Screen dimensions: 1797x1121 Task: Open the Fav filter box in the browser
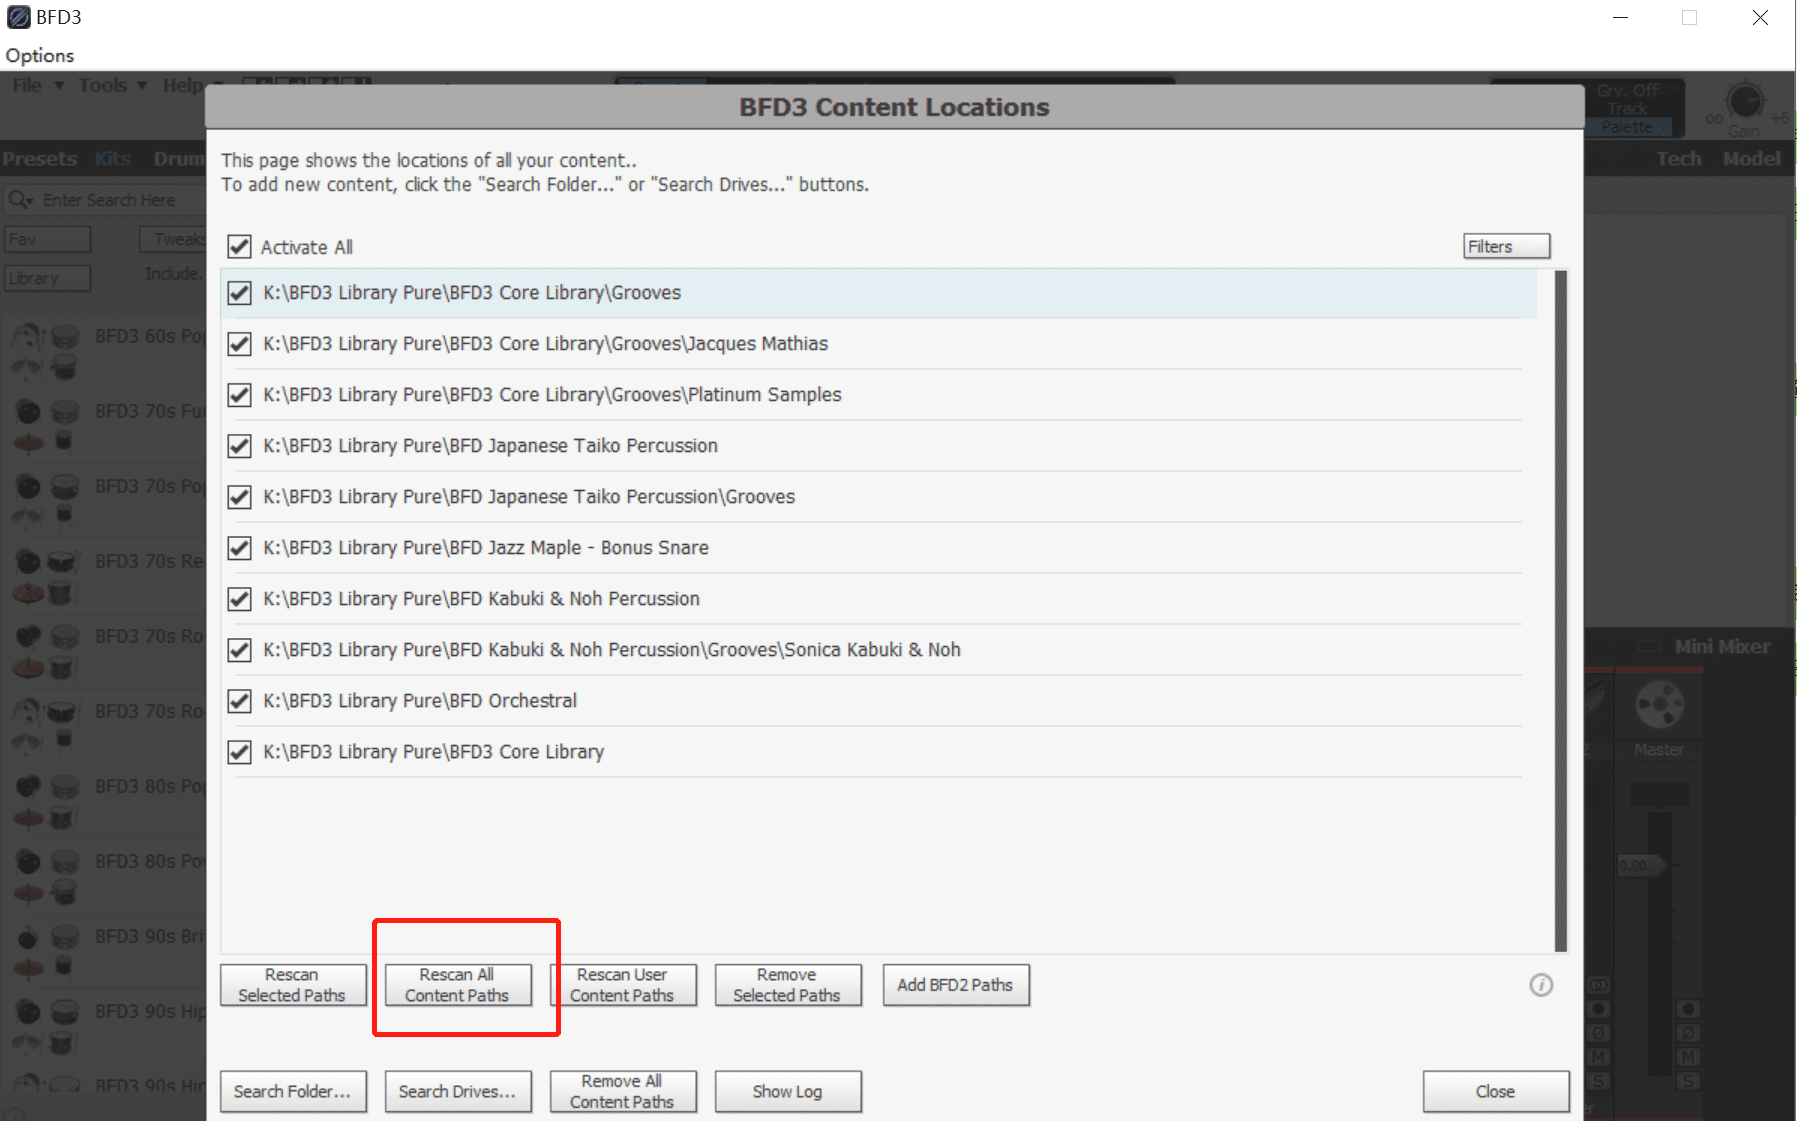(x=47, y=239)
